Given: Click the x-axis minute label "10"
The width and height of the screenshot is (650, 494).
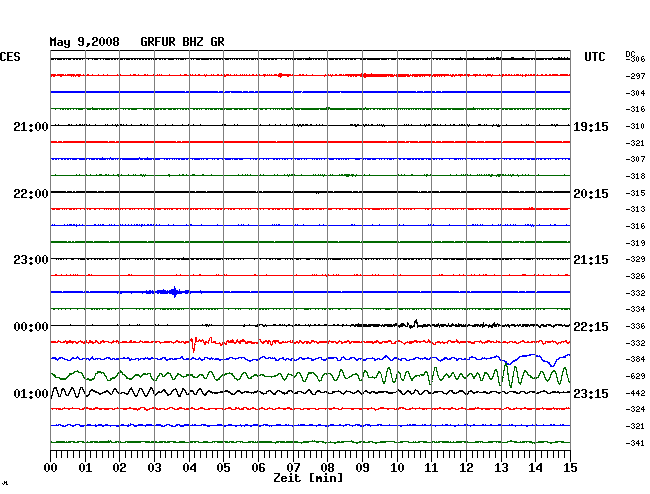Looking at the screenshot, I should pyautogui.click(x=397, y=468).
